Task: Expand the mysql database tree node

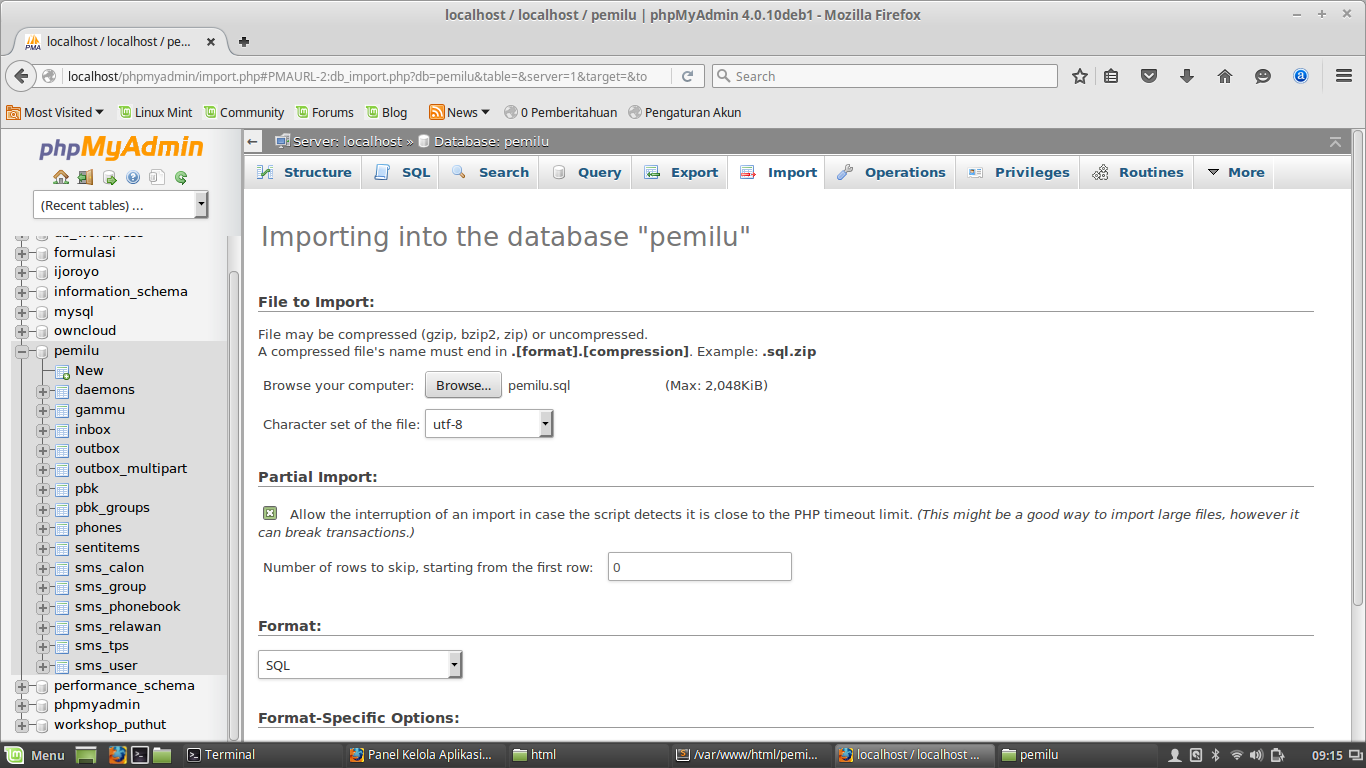Action: 22,312
